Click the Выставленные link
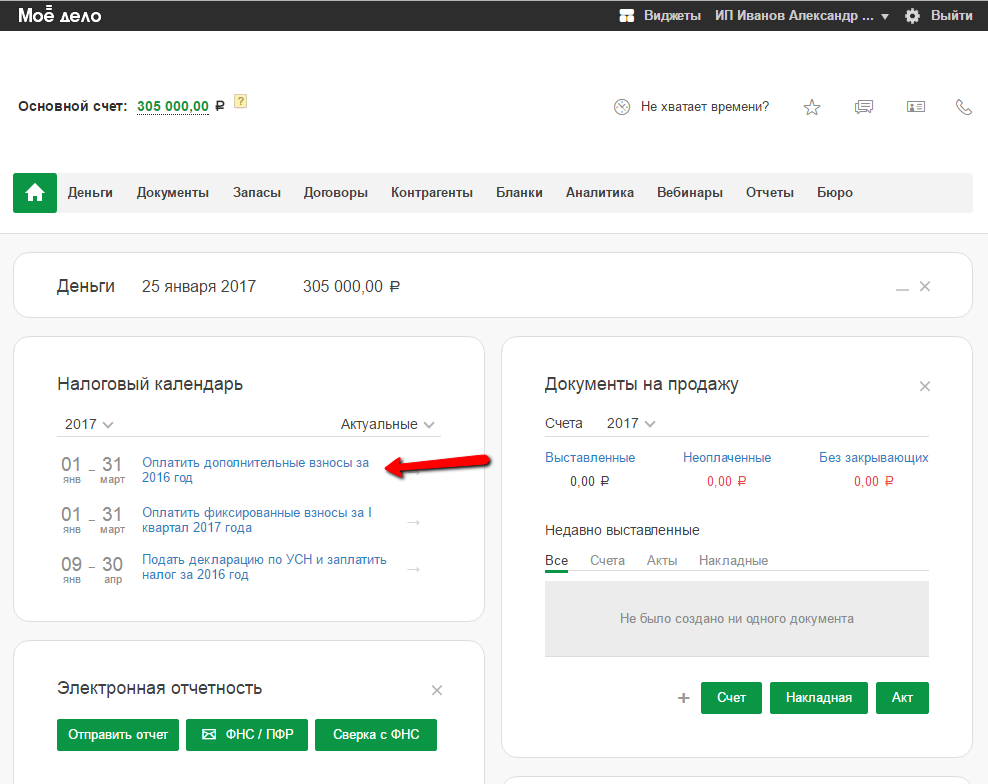Image resolution: width=988 pixels, height=784 pixels. point(590,458)
